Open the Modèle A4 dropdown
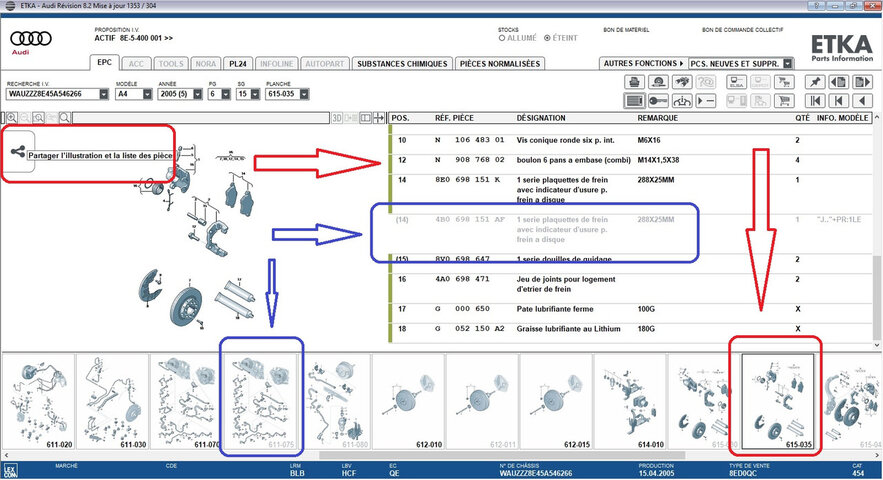Screen dimensions: 883x480 [147, 94]
